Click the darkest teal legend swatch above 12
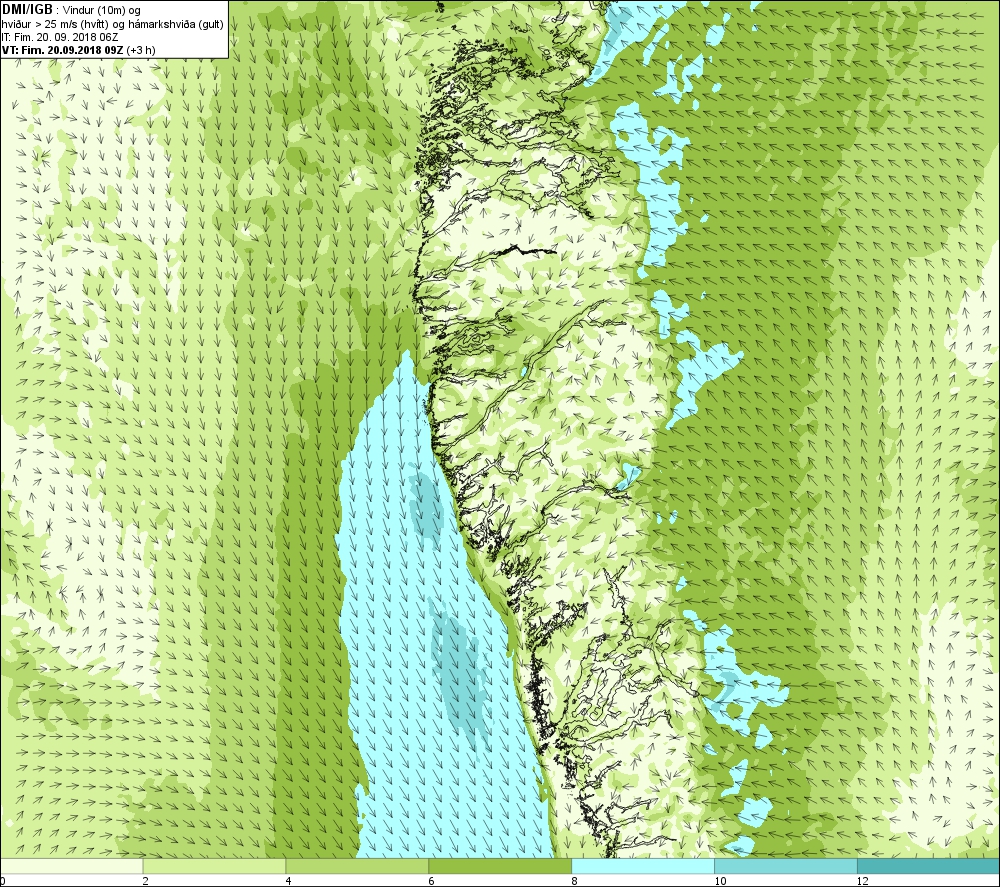The width and height of the screenshot is (1000, 887). 929,866
